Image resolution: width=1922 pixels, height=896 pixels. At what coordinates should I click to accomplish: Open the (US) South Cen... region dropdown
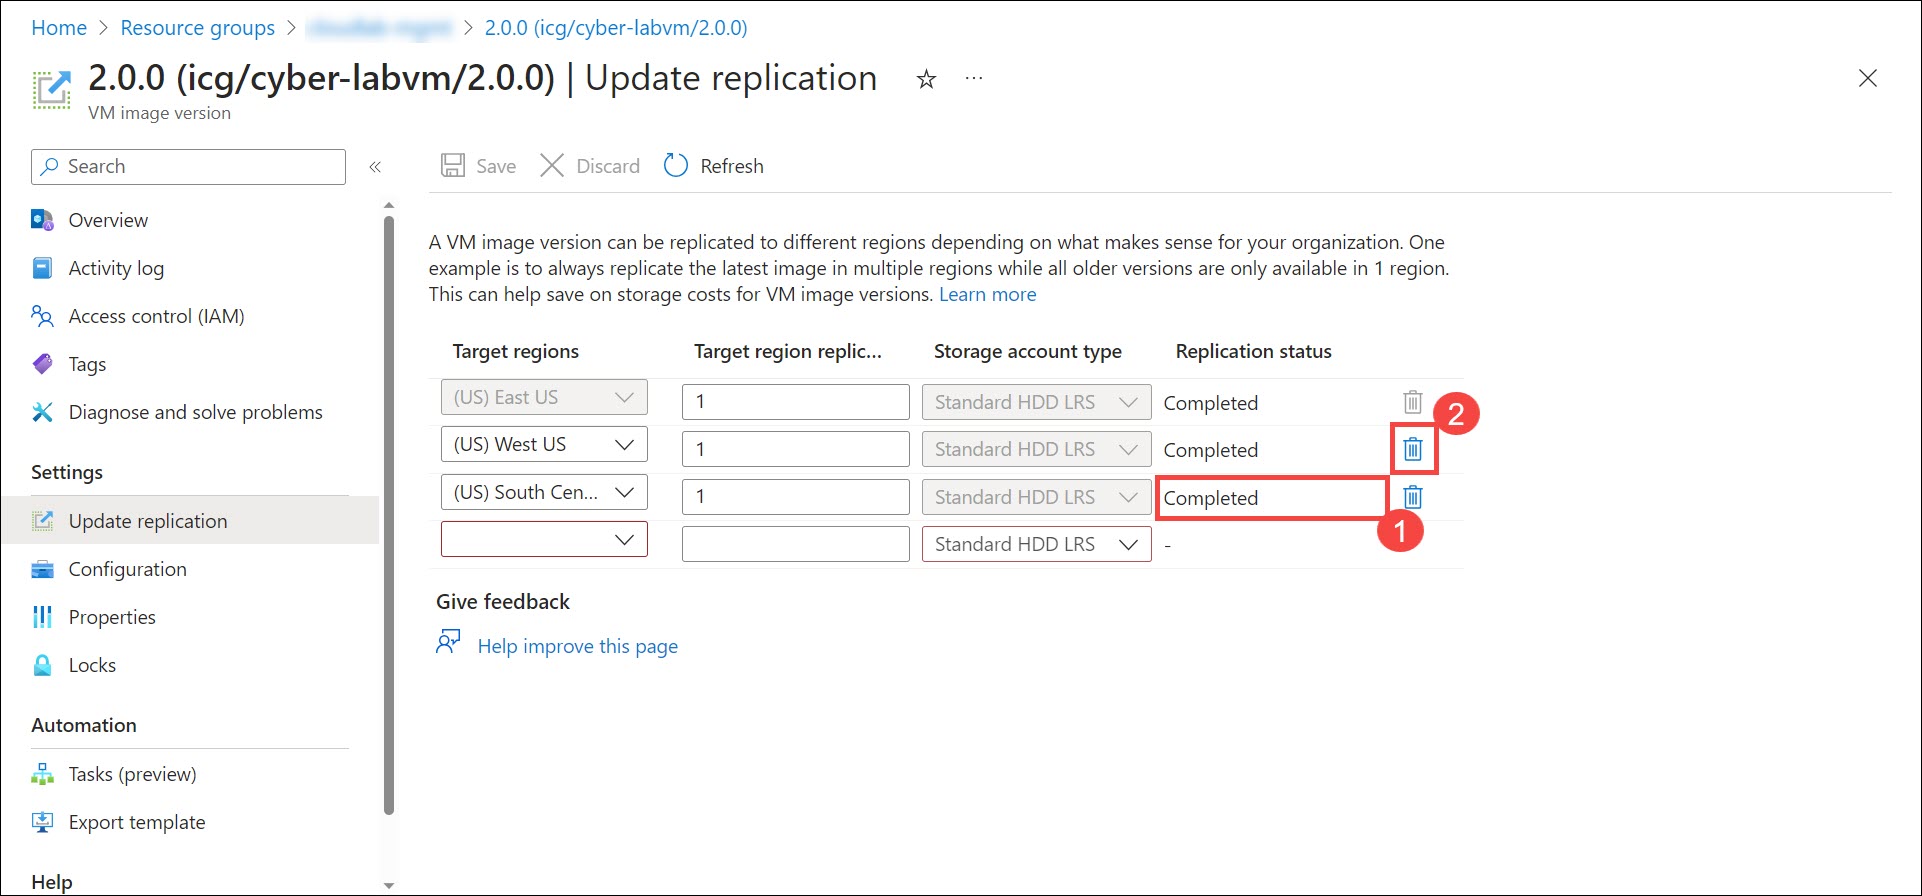[x=544, y=492]
